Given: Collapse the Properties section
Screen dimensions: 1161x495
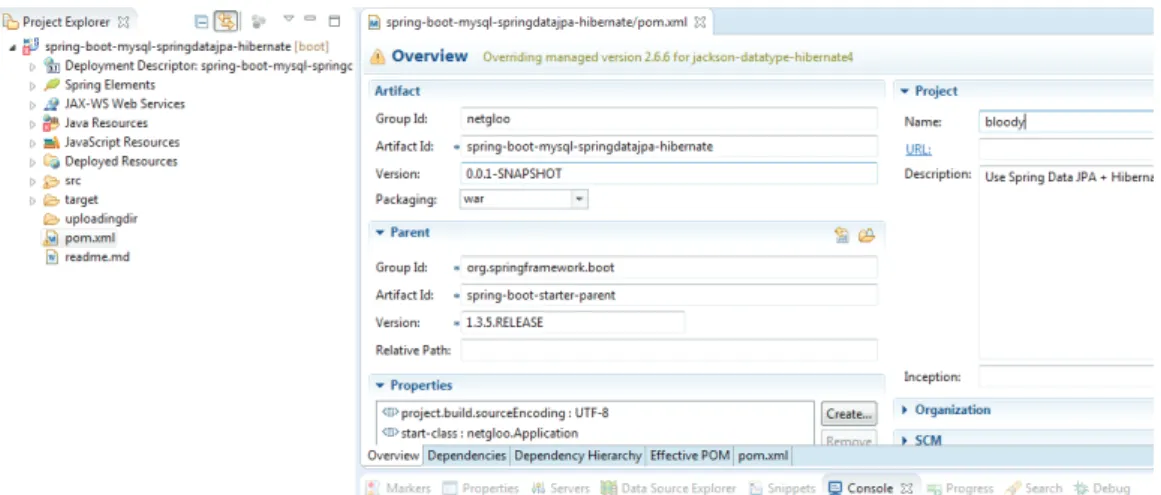Looking at the screenshot, I should pos(380,385).
